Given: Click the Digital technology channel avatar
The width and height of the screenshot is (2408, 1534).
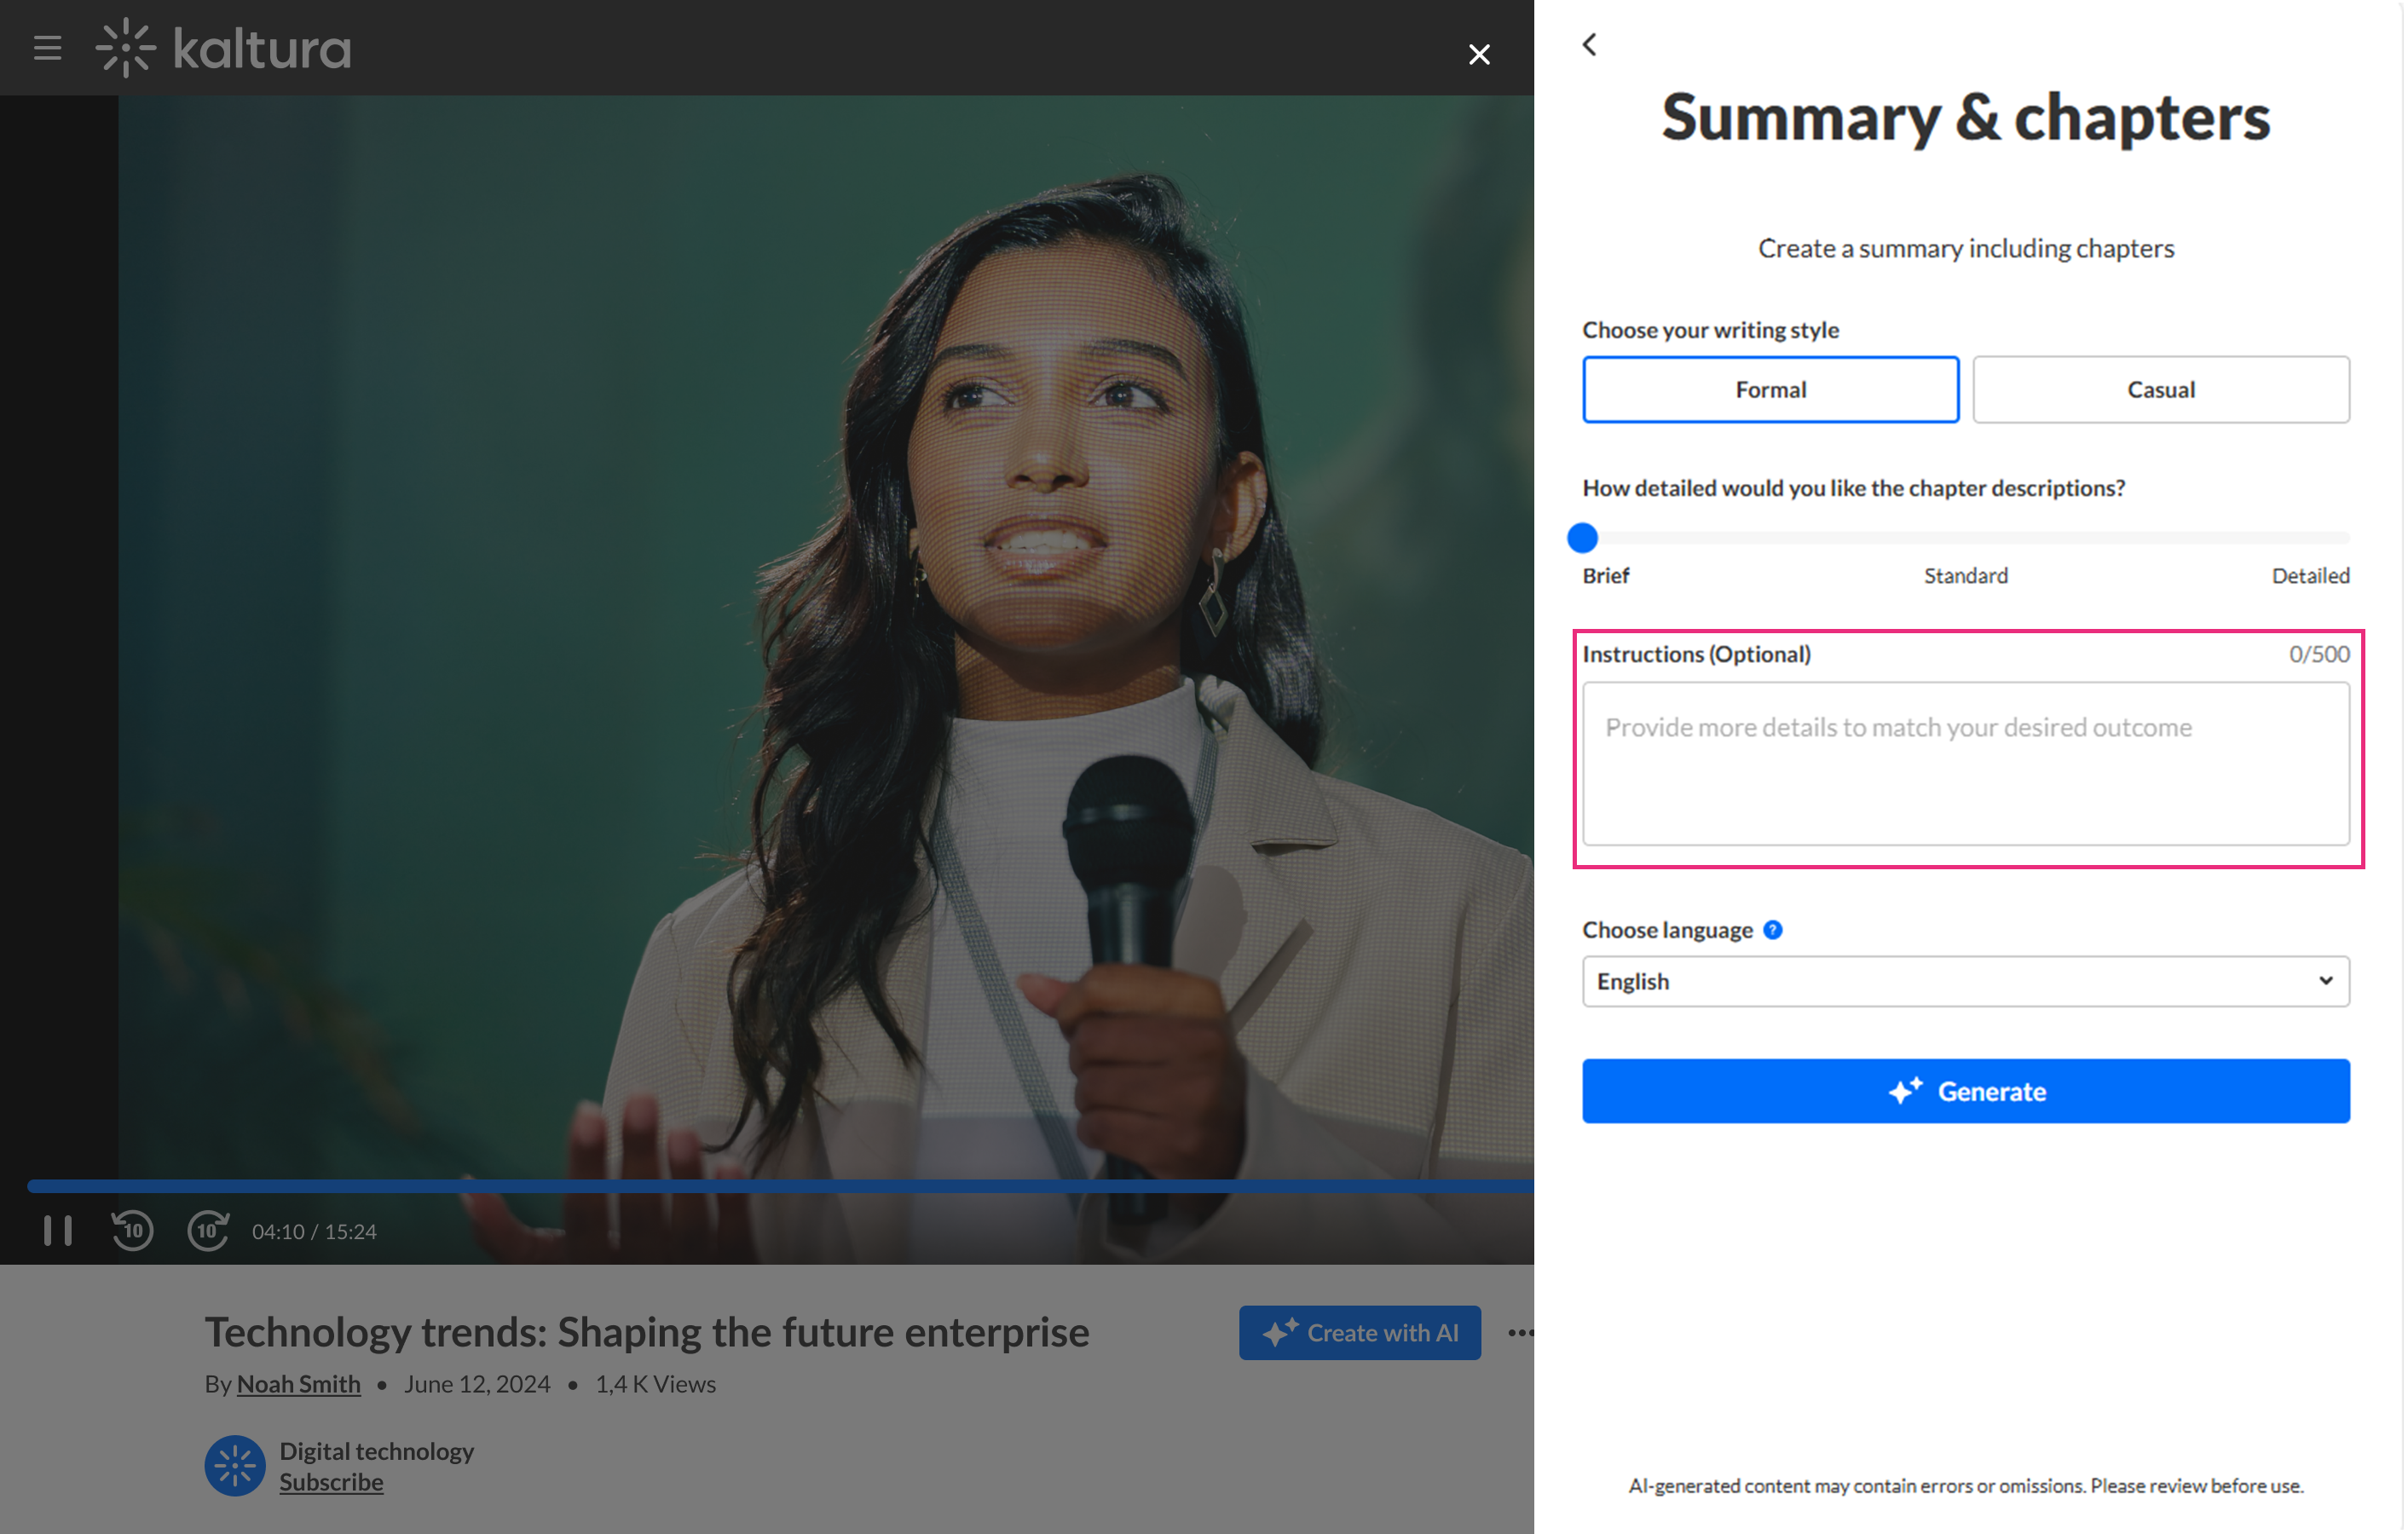Looking at the screenshot, I should coord(234,1465).
